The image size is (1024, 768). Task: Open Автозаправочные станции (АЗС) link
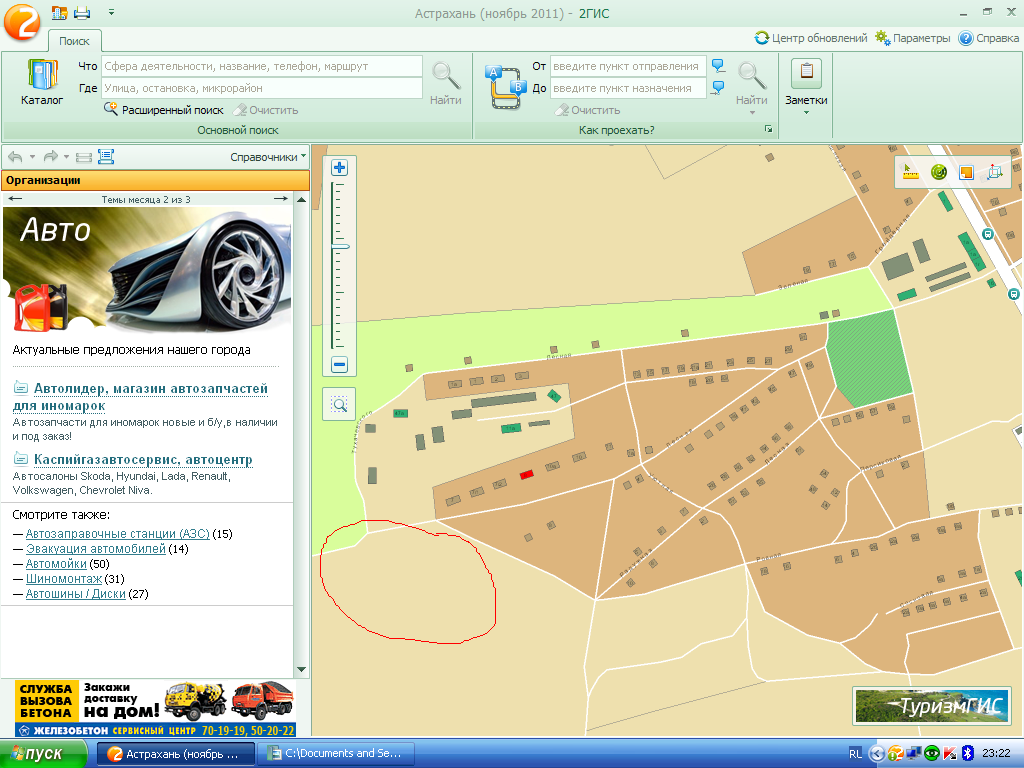click(118, 534)
